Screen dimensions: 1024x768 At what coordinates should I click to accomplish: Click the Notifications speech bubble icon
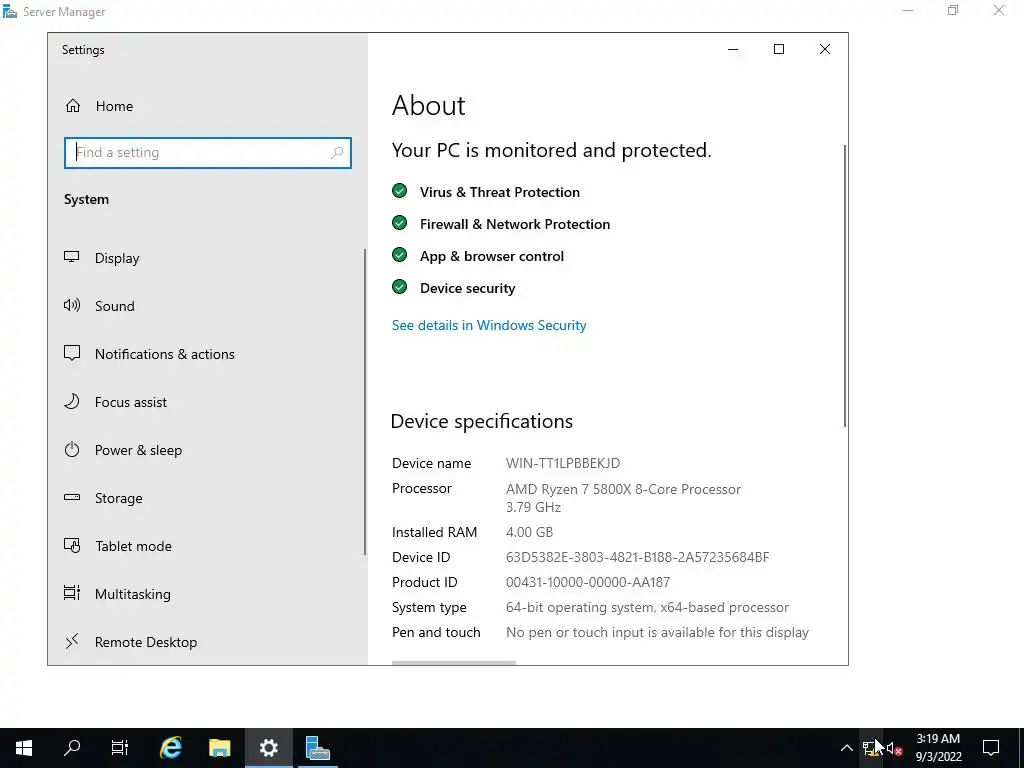pyautogui.click(x=72, y=353)
